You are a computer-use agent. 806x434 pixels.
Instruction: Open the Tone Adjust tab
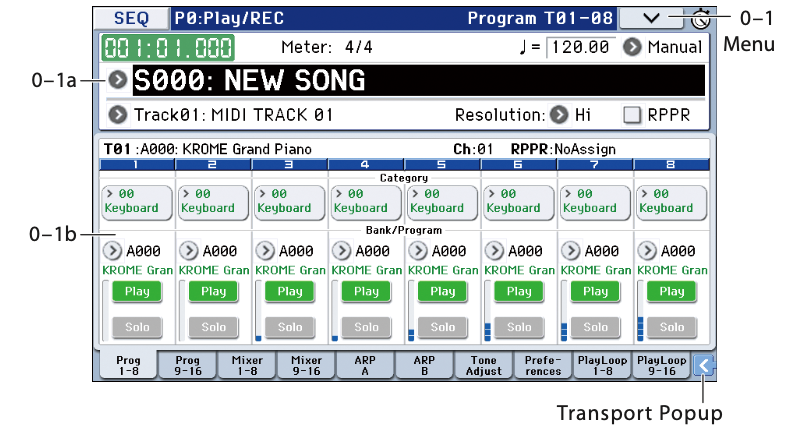pos(484,366)
